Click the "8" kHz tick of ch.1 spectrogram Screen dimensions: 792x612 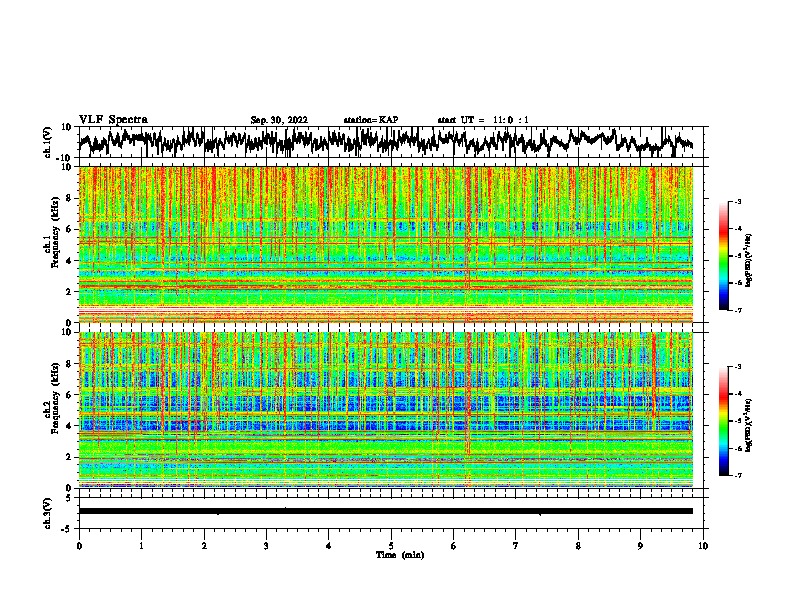coord(70,198)
